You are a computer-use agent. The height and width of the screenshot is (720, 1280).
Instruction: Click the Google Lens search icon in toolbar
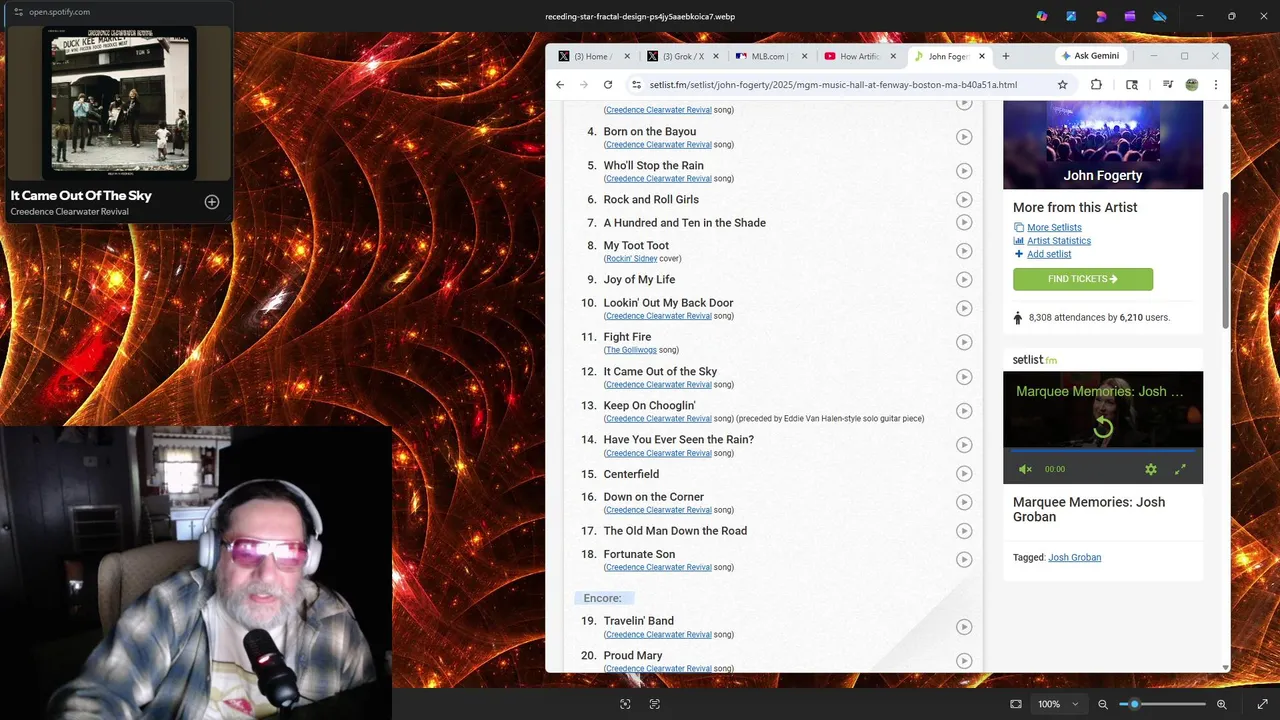(1132, 85)
